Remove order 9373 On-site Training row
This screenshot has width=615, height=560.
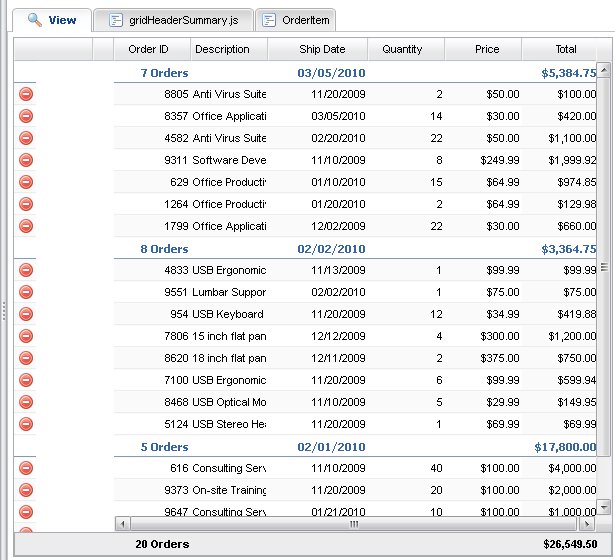point(26,490)
